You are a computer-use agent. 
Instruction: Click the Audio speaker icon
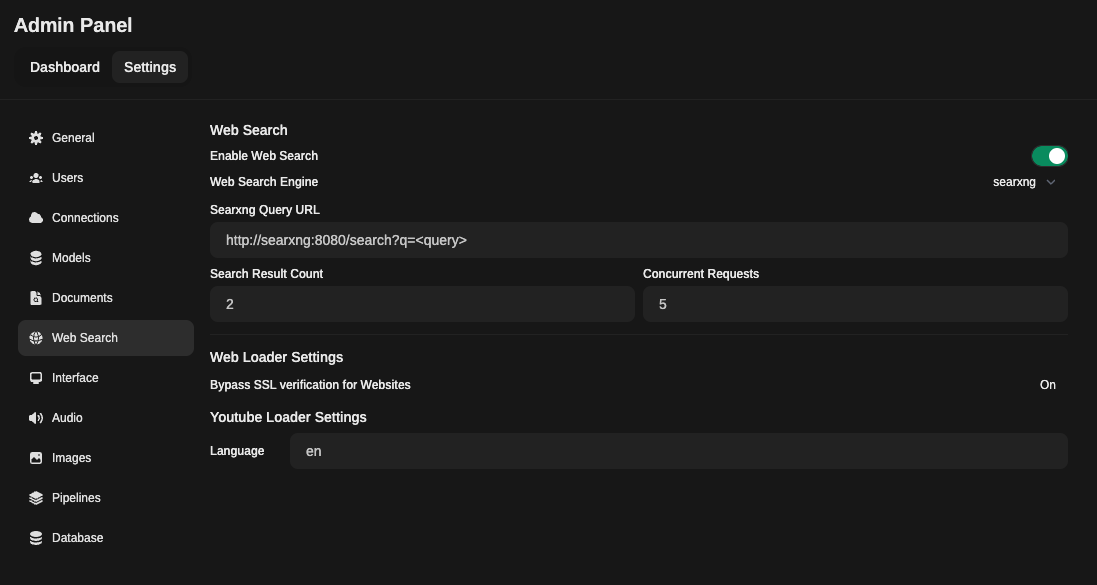36,417
